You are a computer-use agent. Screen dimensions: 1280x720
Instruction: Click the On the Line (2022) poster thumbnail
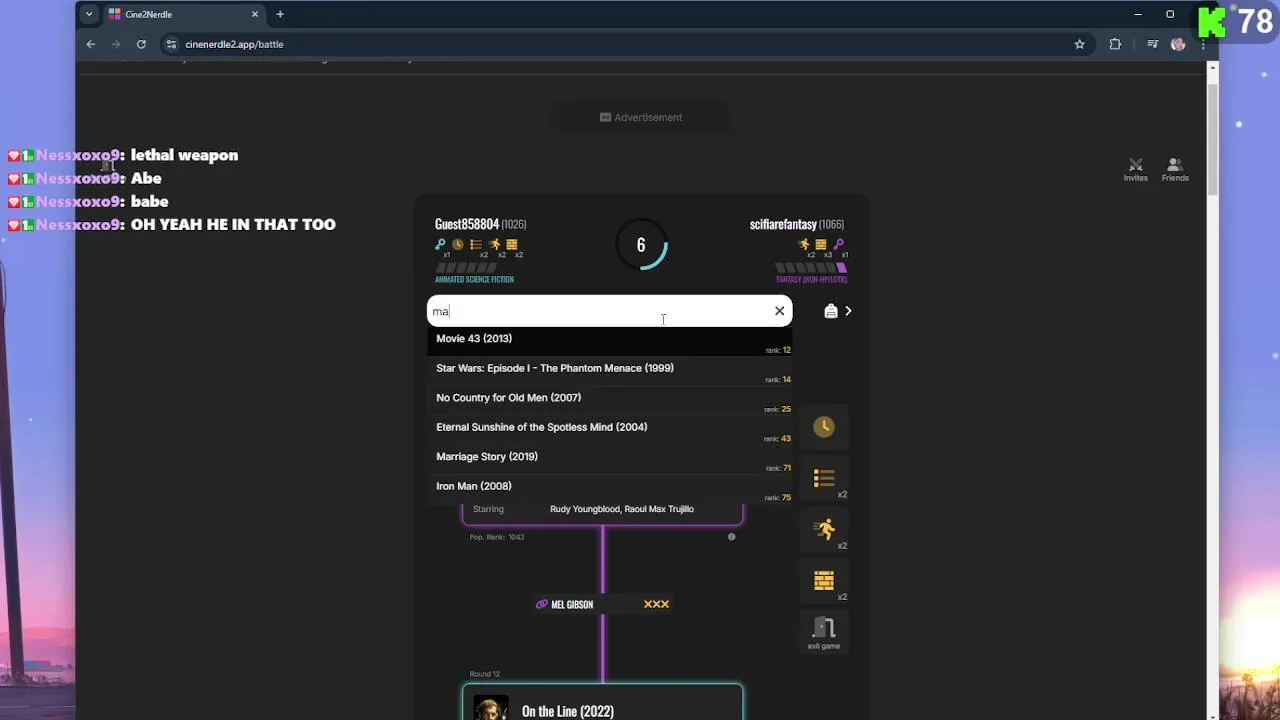(x=490, y=707)
